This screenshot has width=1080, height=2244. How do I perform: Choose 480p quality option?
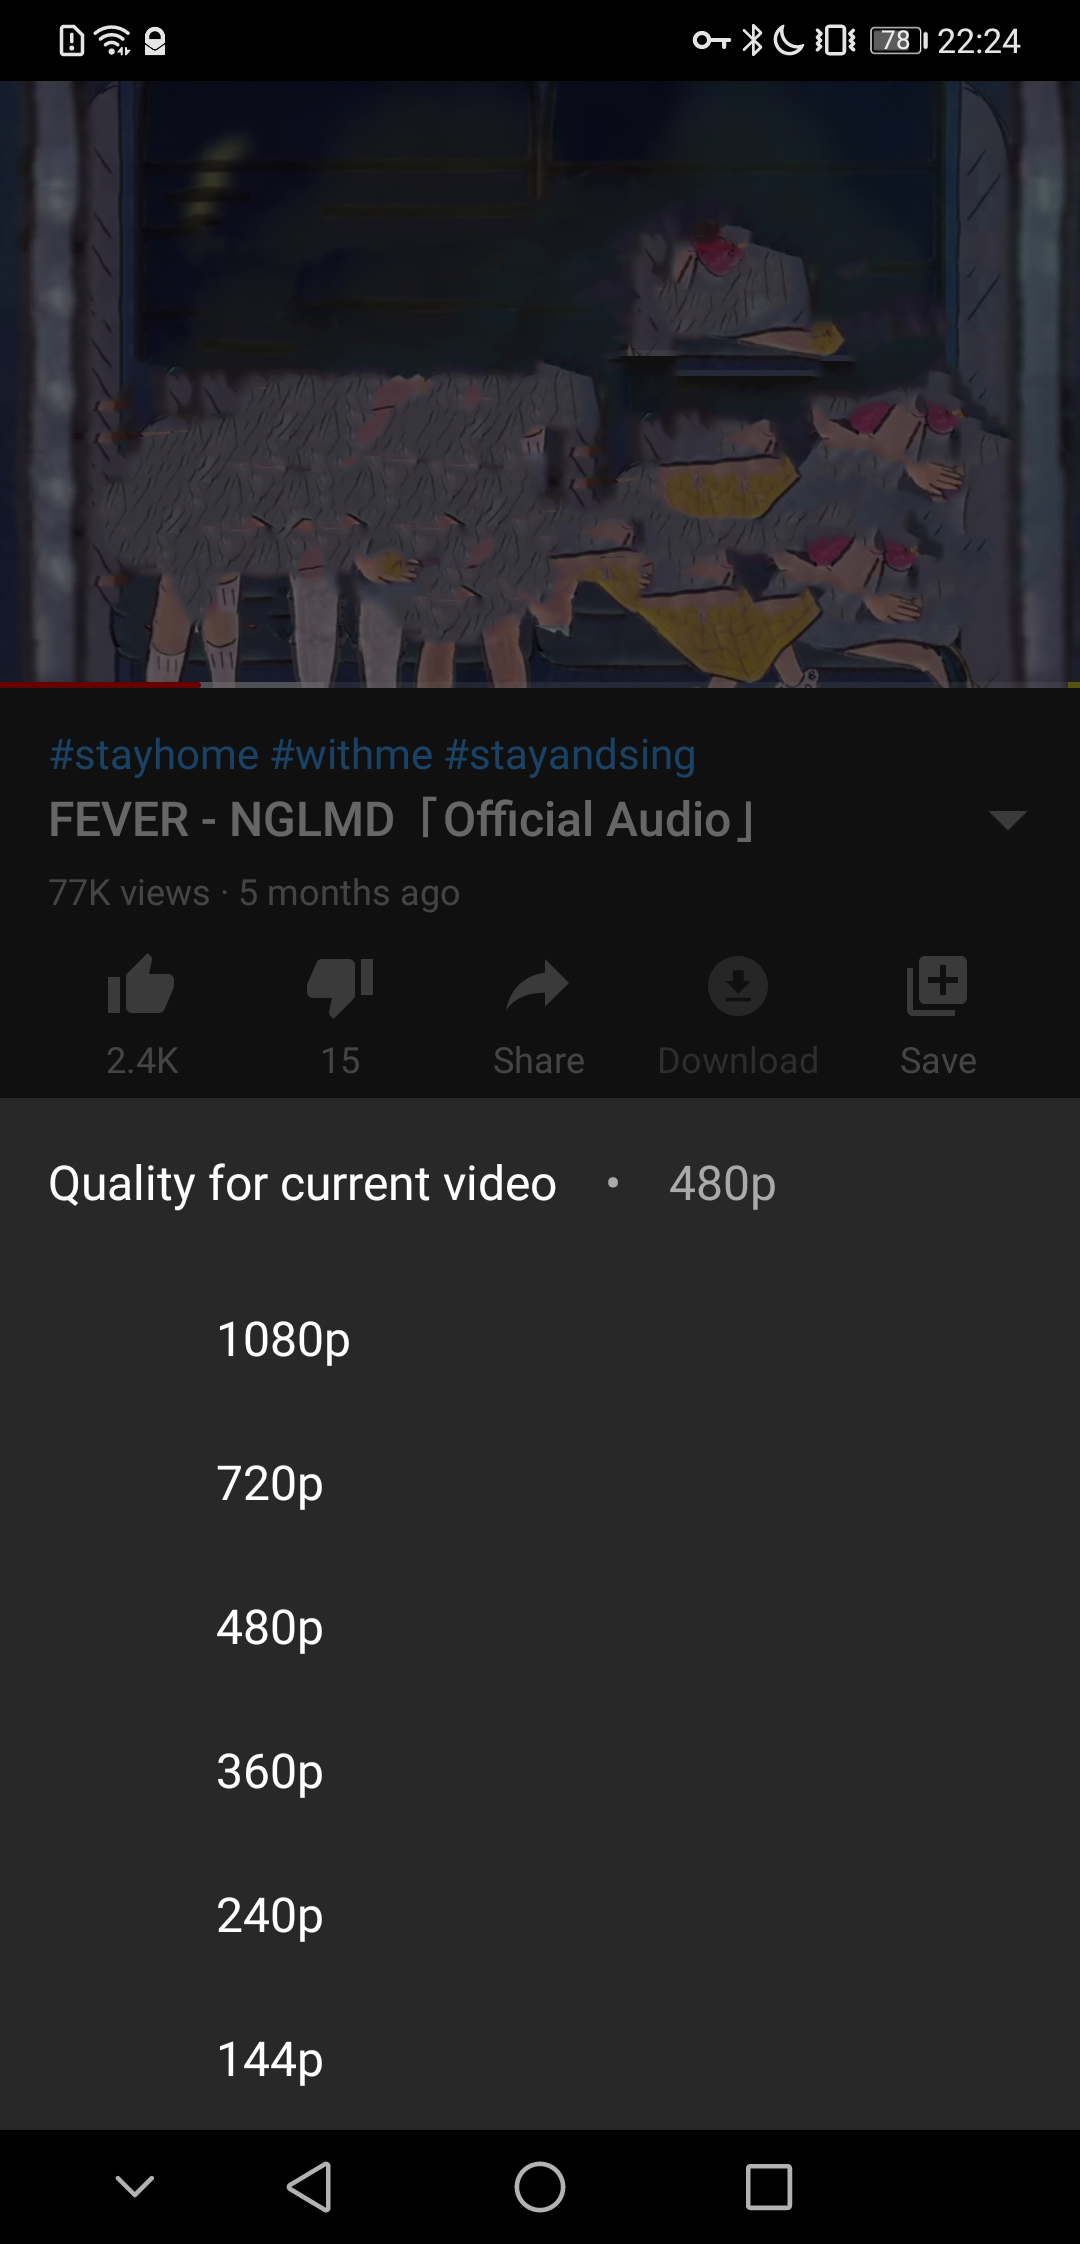click(x=540, y=1626)
